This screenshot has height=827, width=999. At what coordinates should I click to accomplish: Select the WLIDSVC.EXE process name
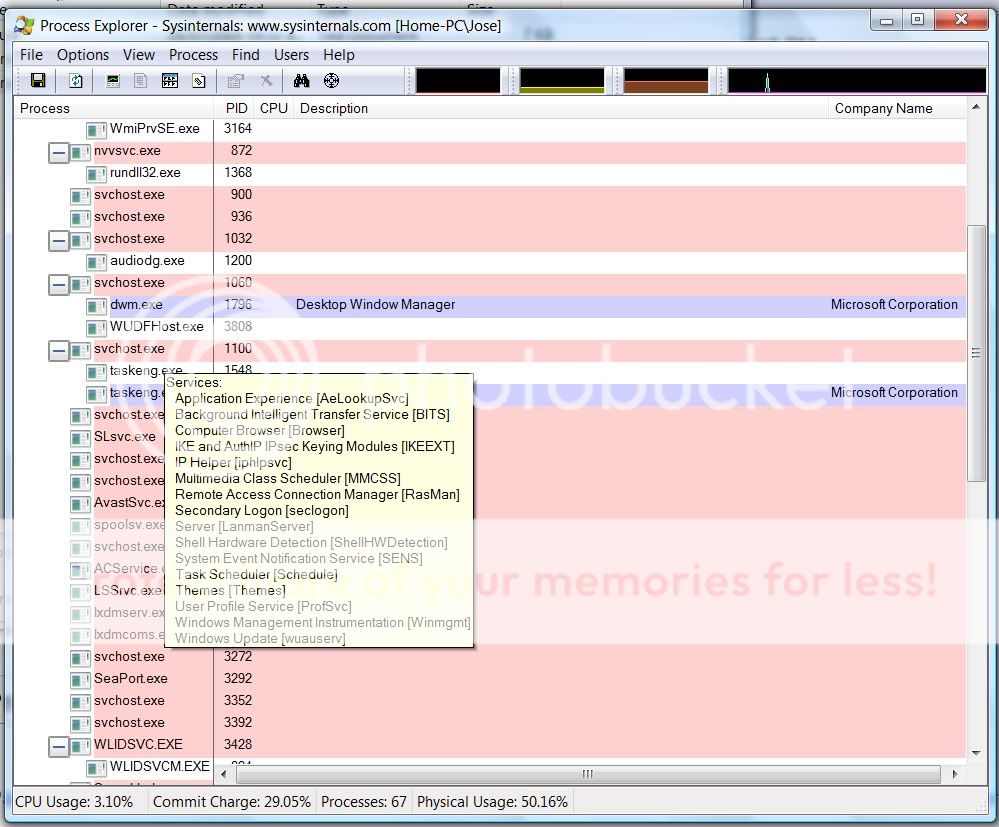click(138, 745)
